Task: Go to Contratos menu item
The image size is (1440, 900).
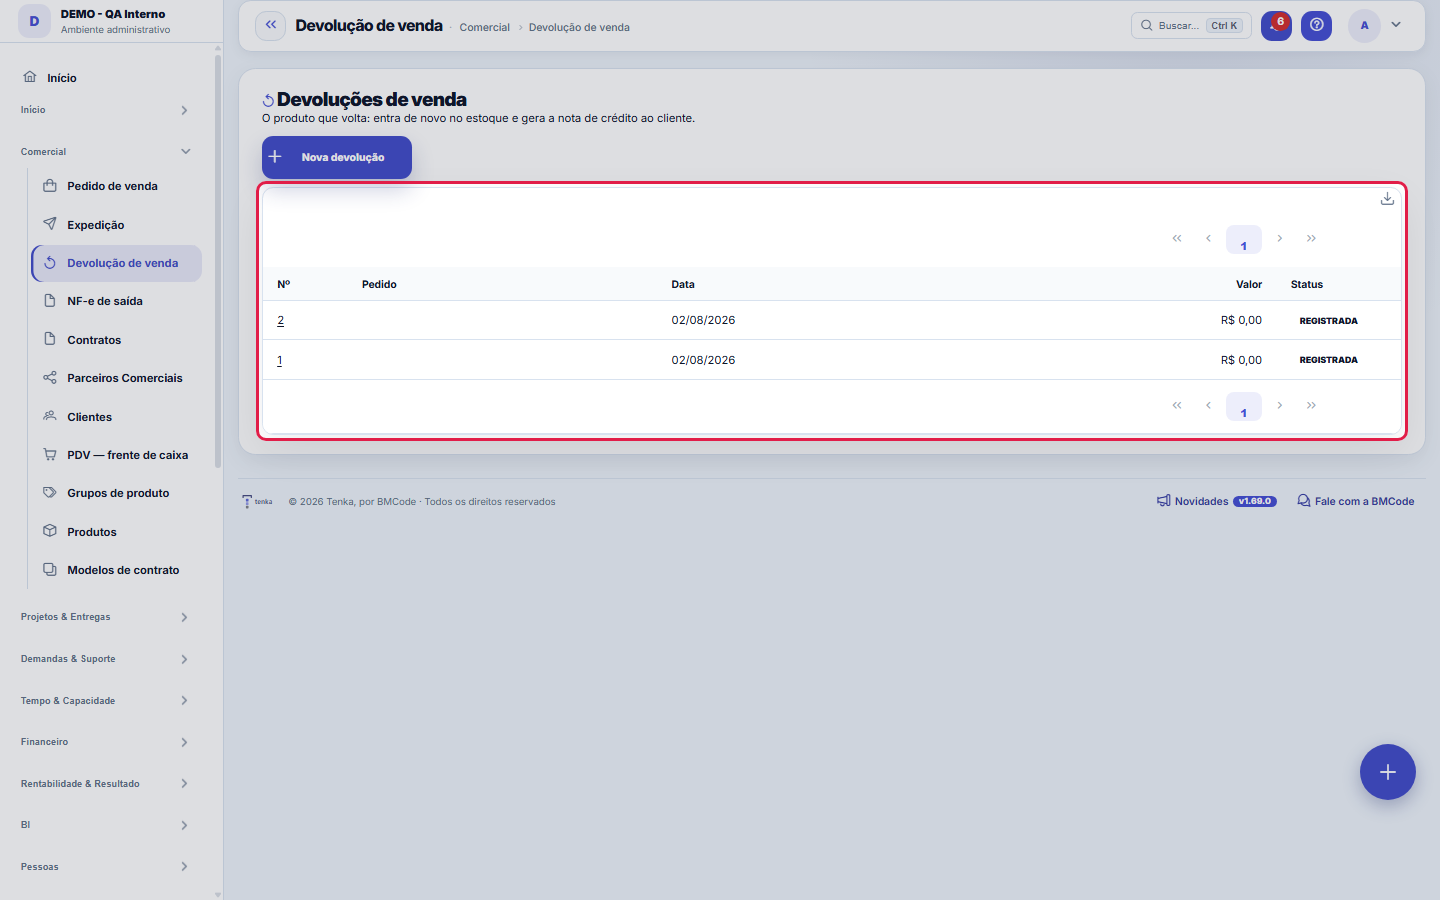Action: pos(117,340)
